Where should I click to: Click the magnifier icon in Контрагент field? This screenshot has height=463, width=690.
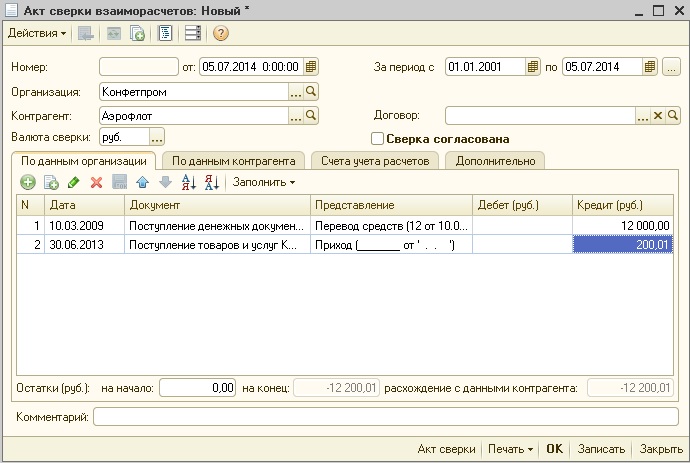tap(311, 116)
